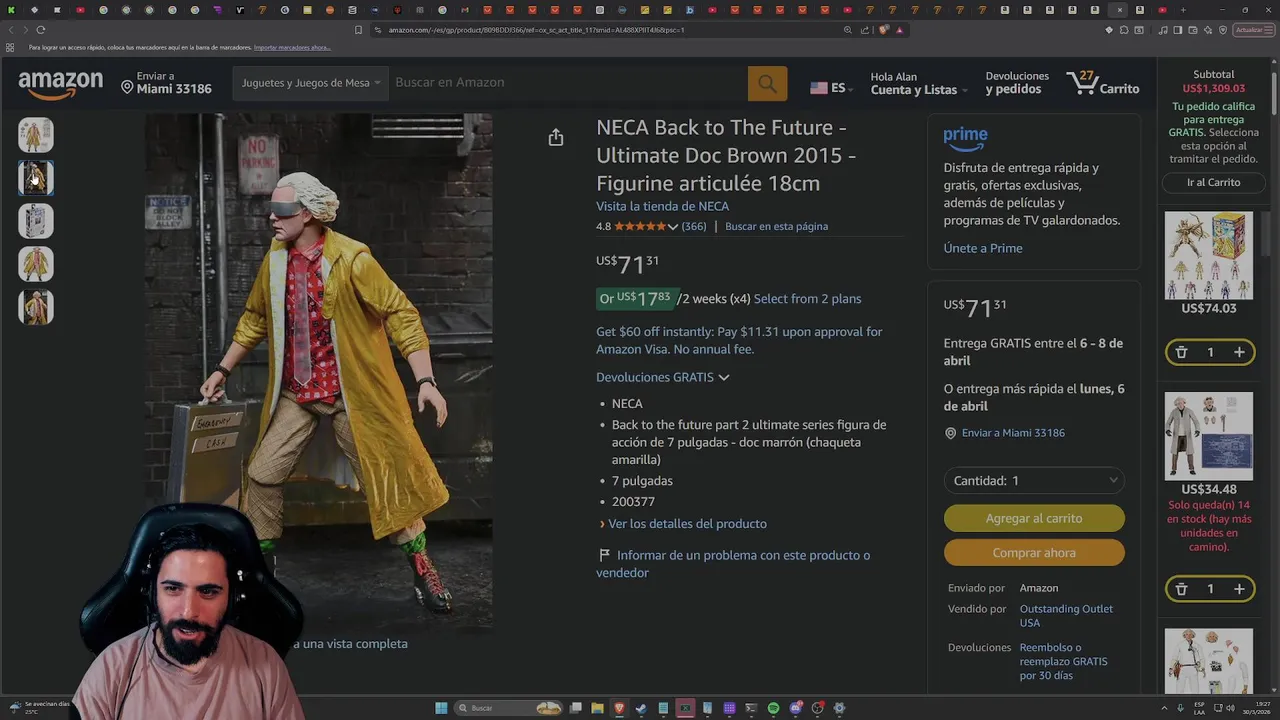Click trash icon under the US$74.03 item
The height and width of the screenshot is (720, 1280).
click(x=1181, y=352)
